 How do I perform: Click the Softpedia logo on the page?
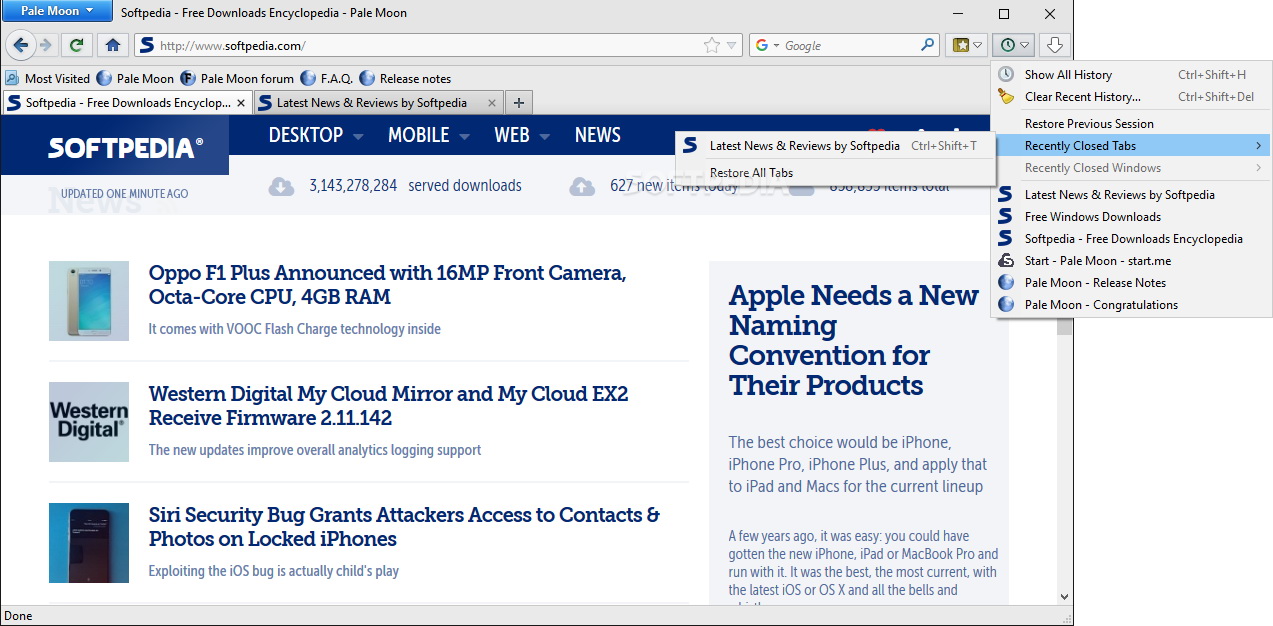click(x=125, y=147)
